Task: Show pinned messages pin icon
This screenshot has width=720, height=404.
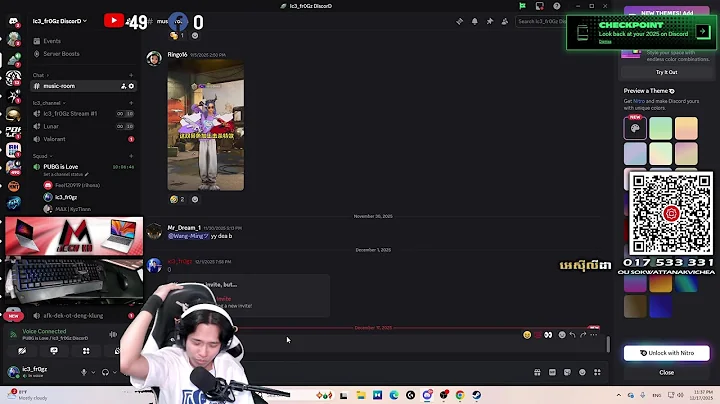Action: pyautogui.click(x=489, y=21)
